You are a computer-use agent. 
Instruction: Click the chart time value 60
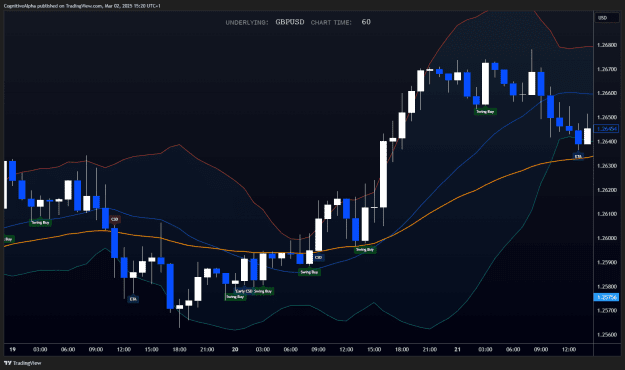(x=366, y=22)
